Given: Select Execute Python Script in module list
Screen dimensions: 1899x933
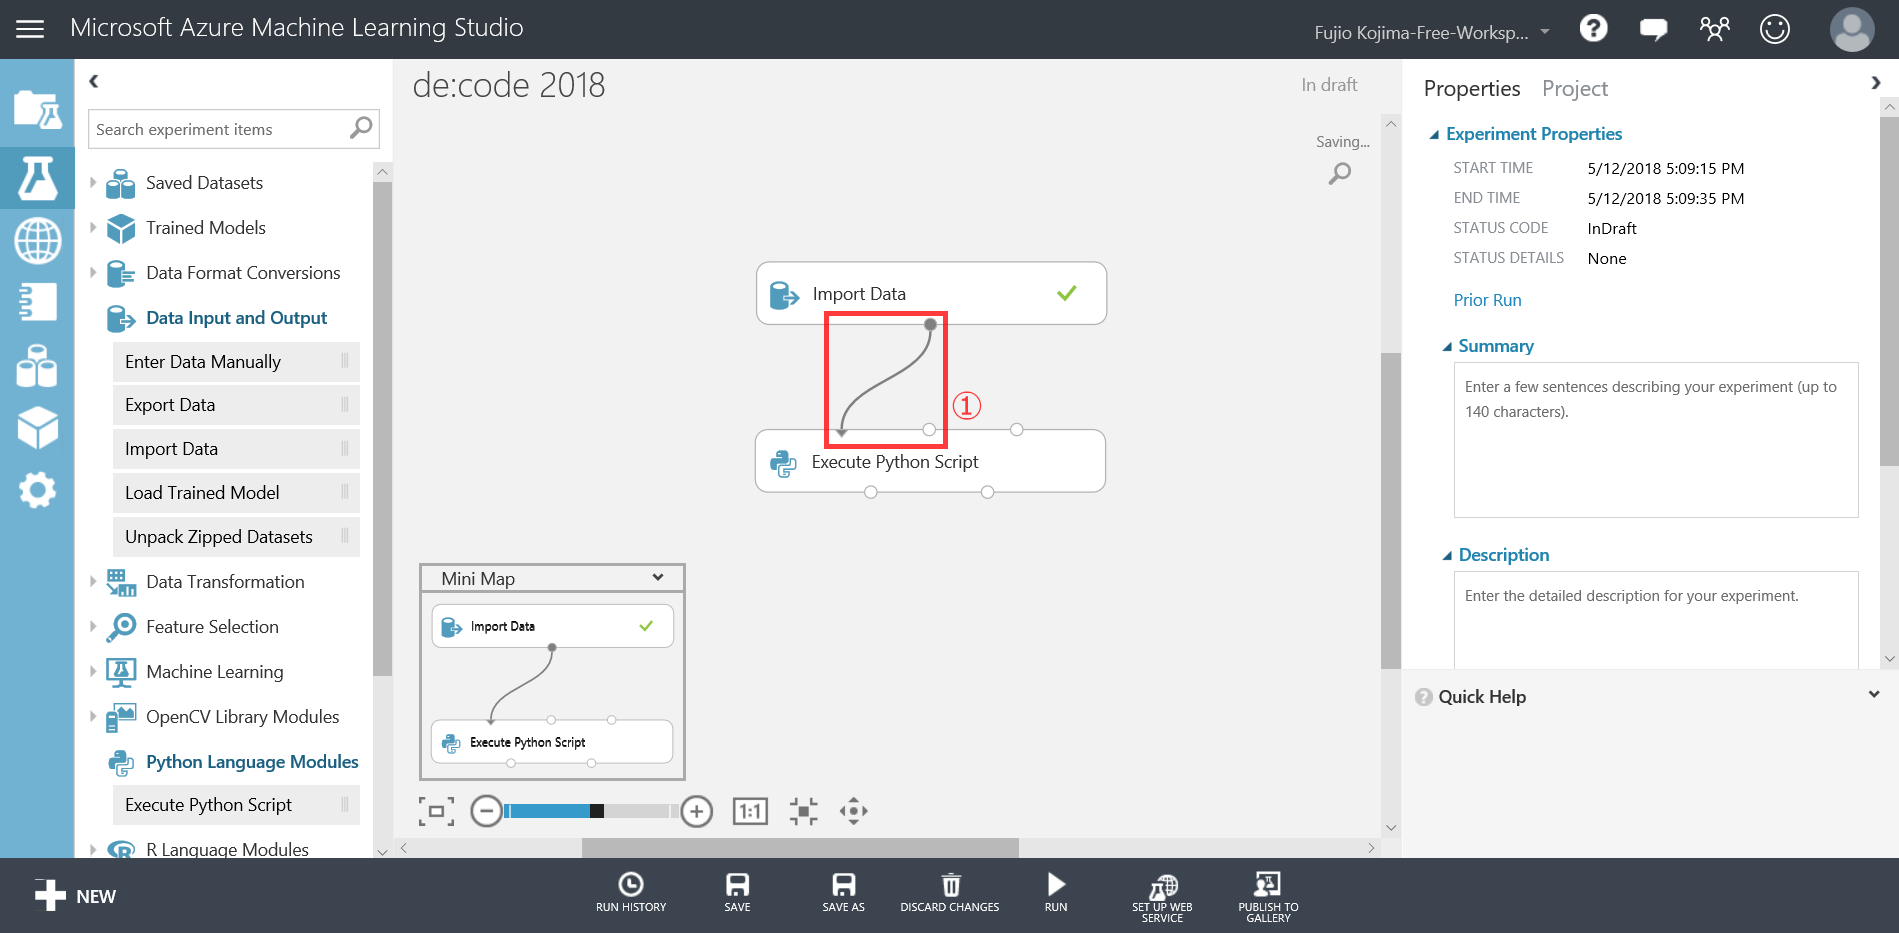Looking at the screenshot, I should pos(236,804).
